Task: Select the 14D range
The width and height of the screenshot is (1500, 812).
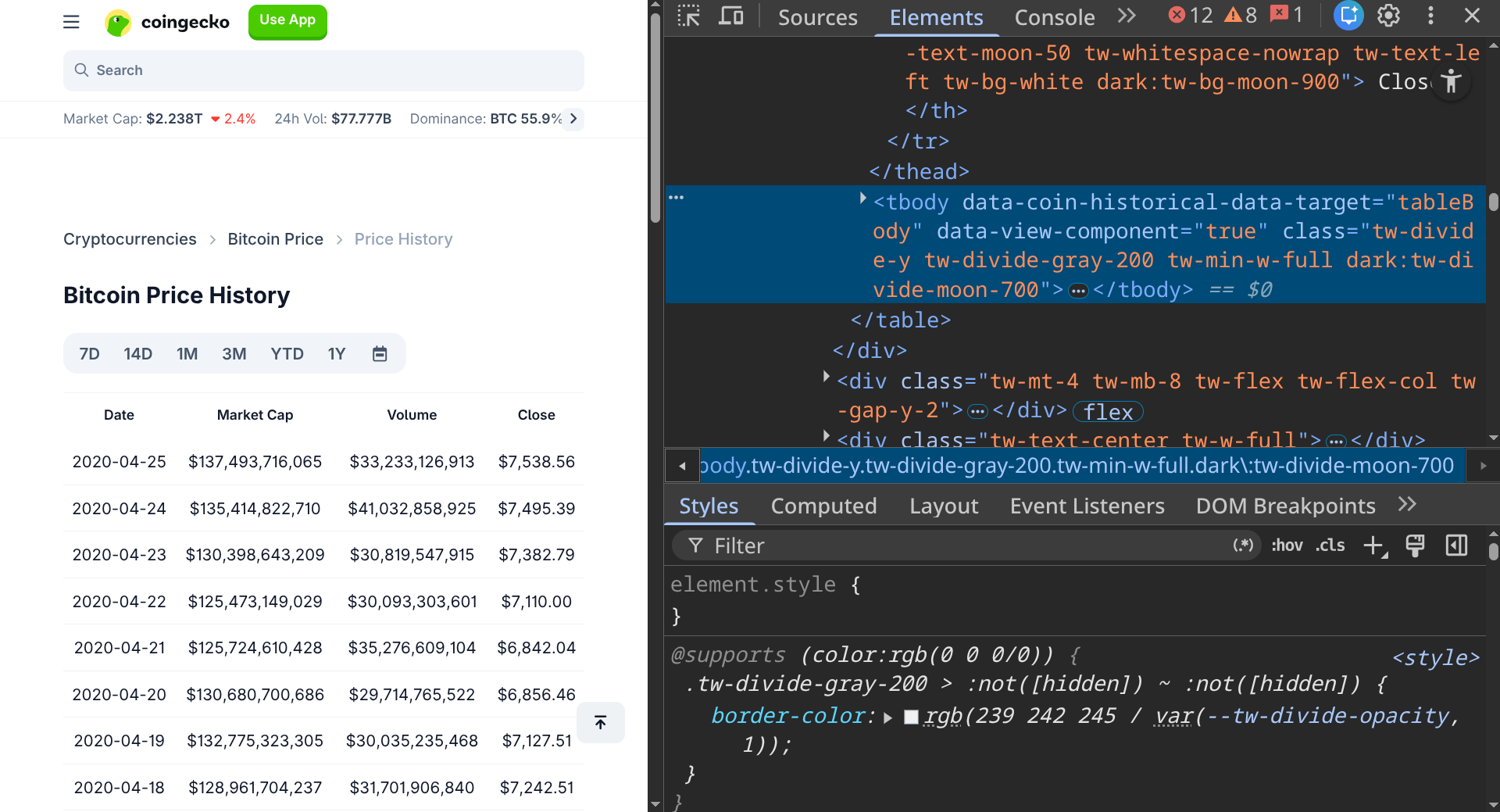Action: (x=138, y=354)
